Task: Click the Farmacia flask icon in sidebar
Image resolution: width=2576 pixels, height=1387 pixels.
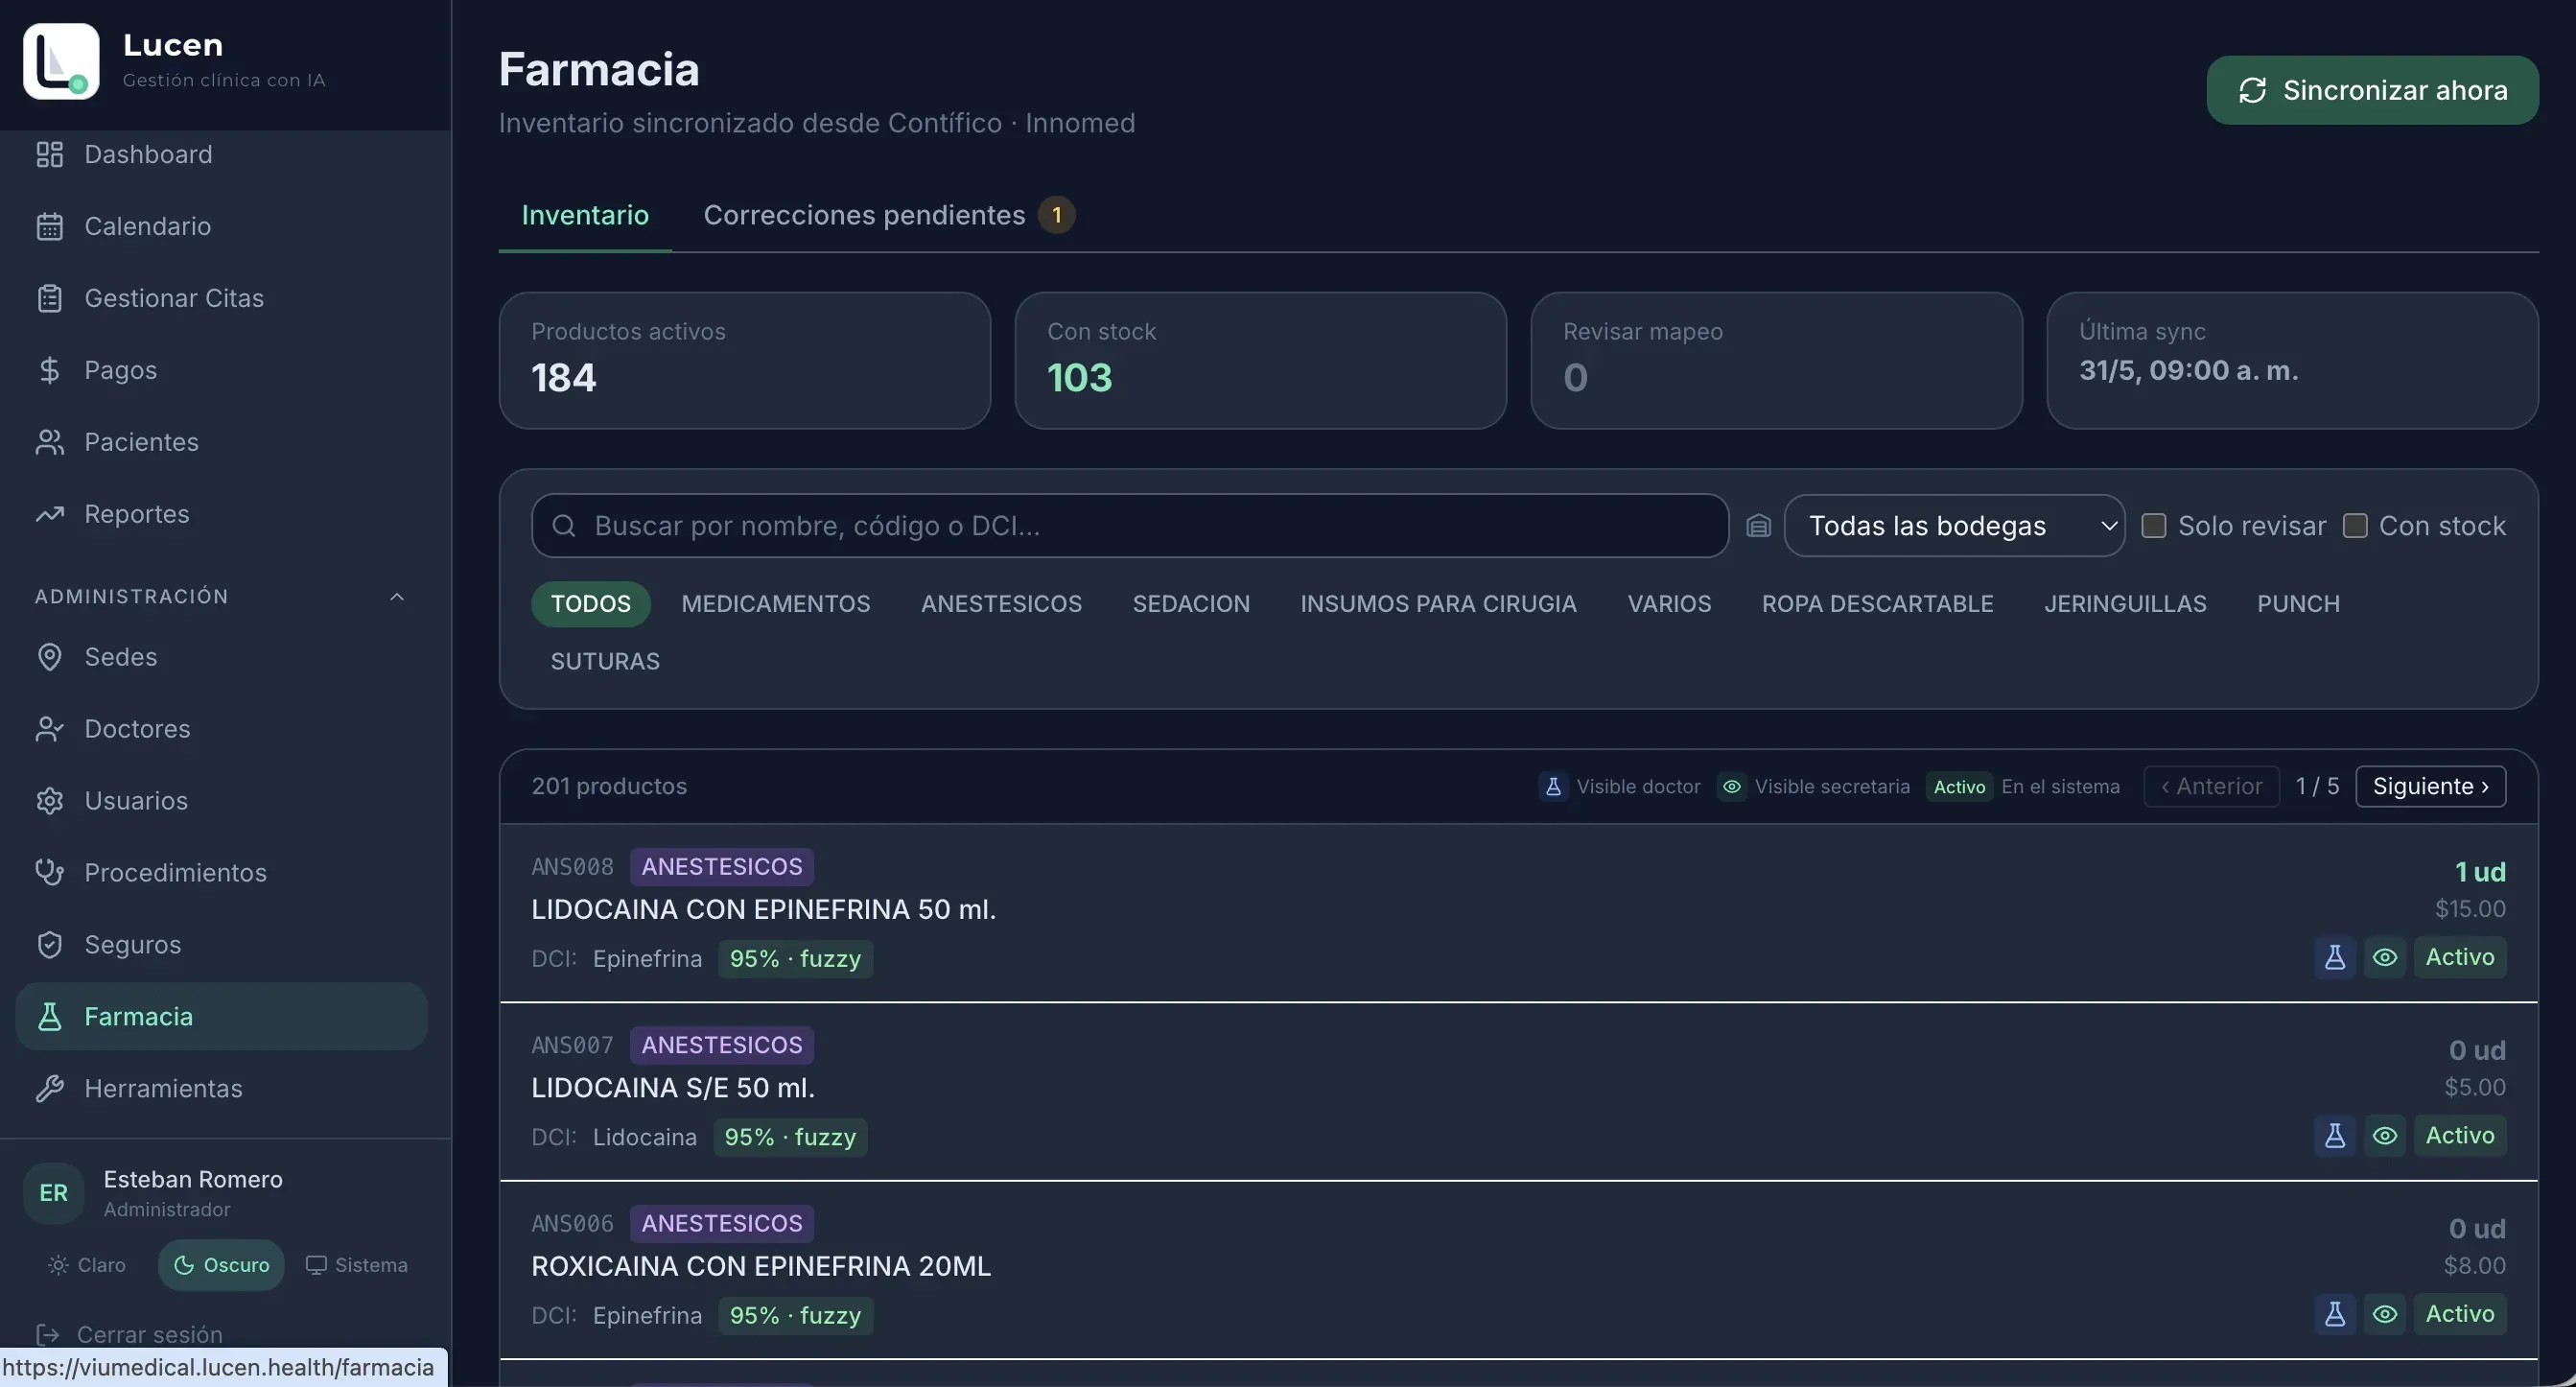Action: point(49,1017)
